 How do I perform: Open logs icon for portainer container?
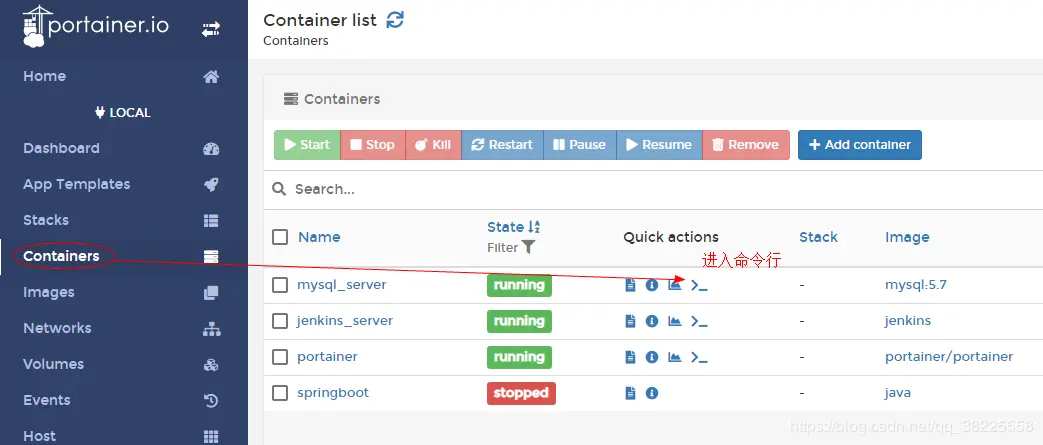click(631, 357)
